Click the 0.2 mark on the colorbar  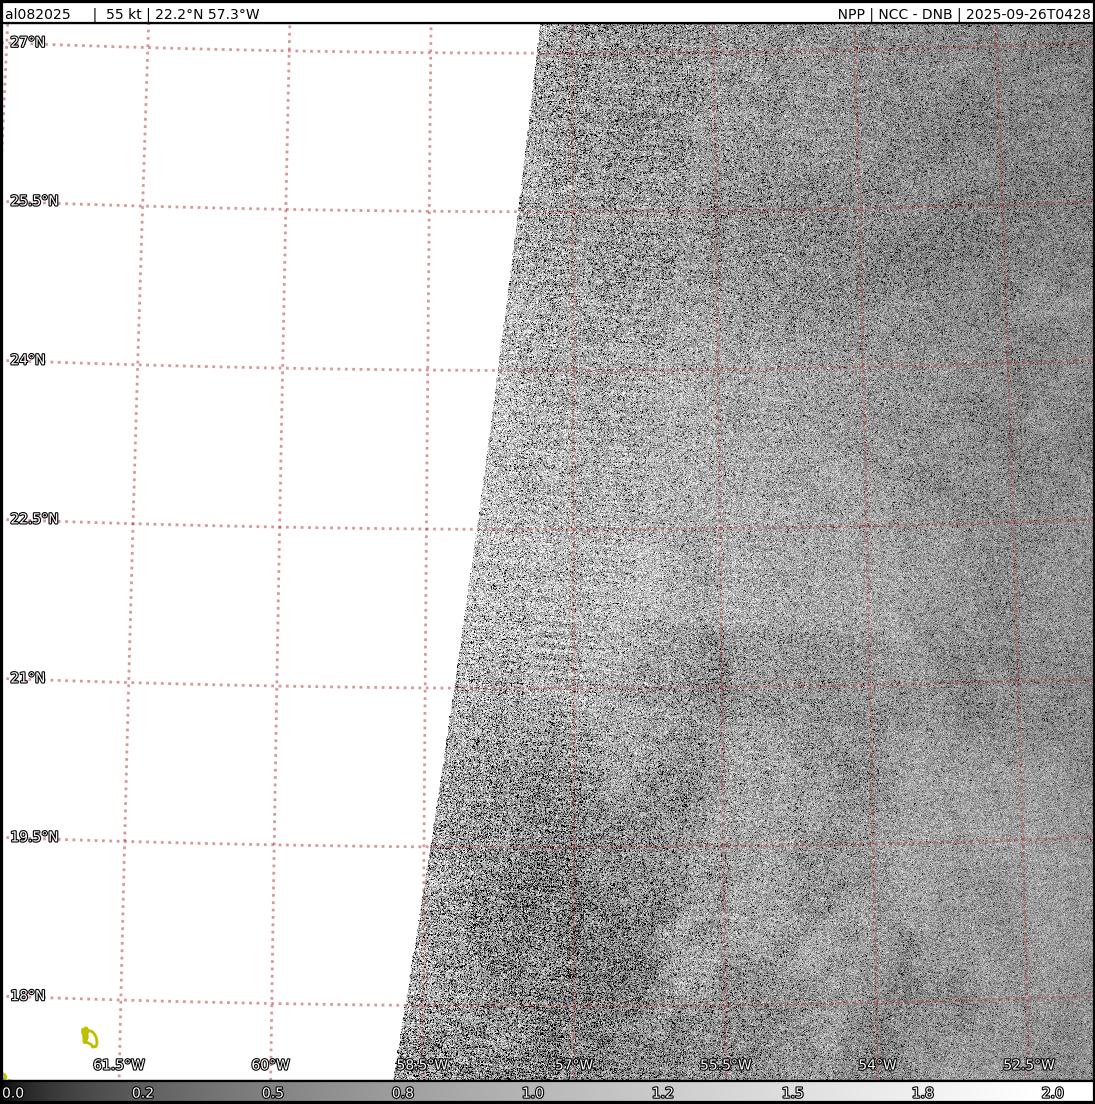[143, 1093]
